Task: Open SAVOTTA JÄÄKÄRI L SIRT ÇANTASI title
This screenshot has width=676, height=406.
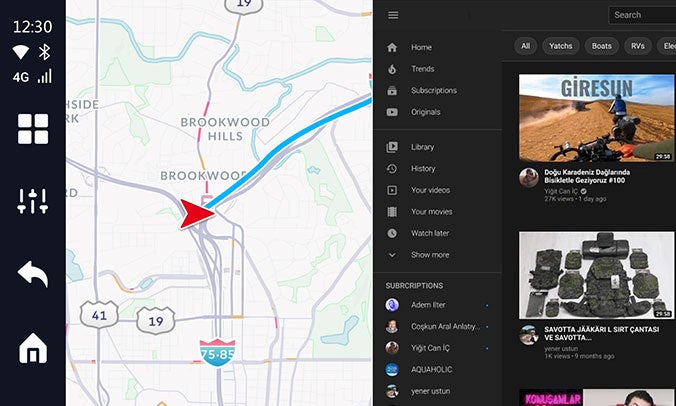Action: point(601,334)
